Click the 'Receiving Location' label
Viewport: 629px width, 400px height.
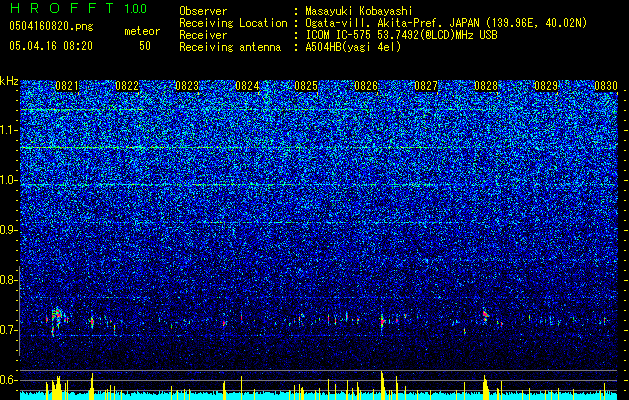[x=233, y=23]
